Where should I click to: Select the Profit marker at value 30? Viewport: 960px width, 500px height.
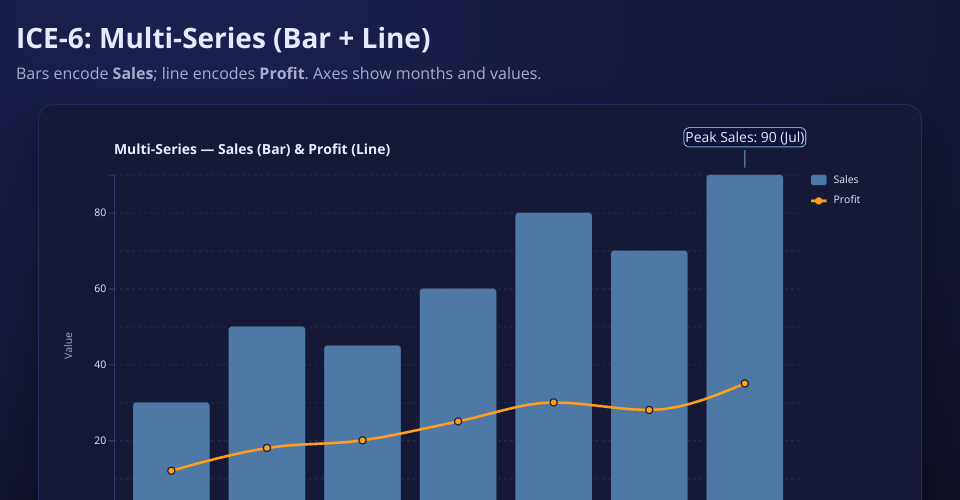[553, 402]
